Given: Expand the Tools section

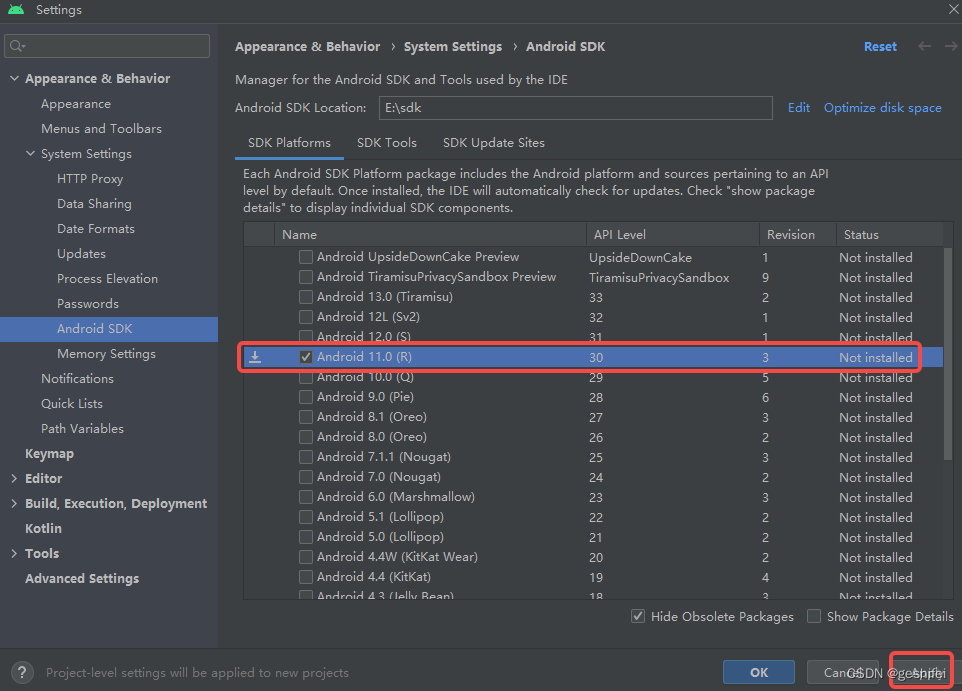Looking at the screenshot, I should tap(14, 554).
